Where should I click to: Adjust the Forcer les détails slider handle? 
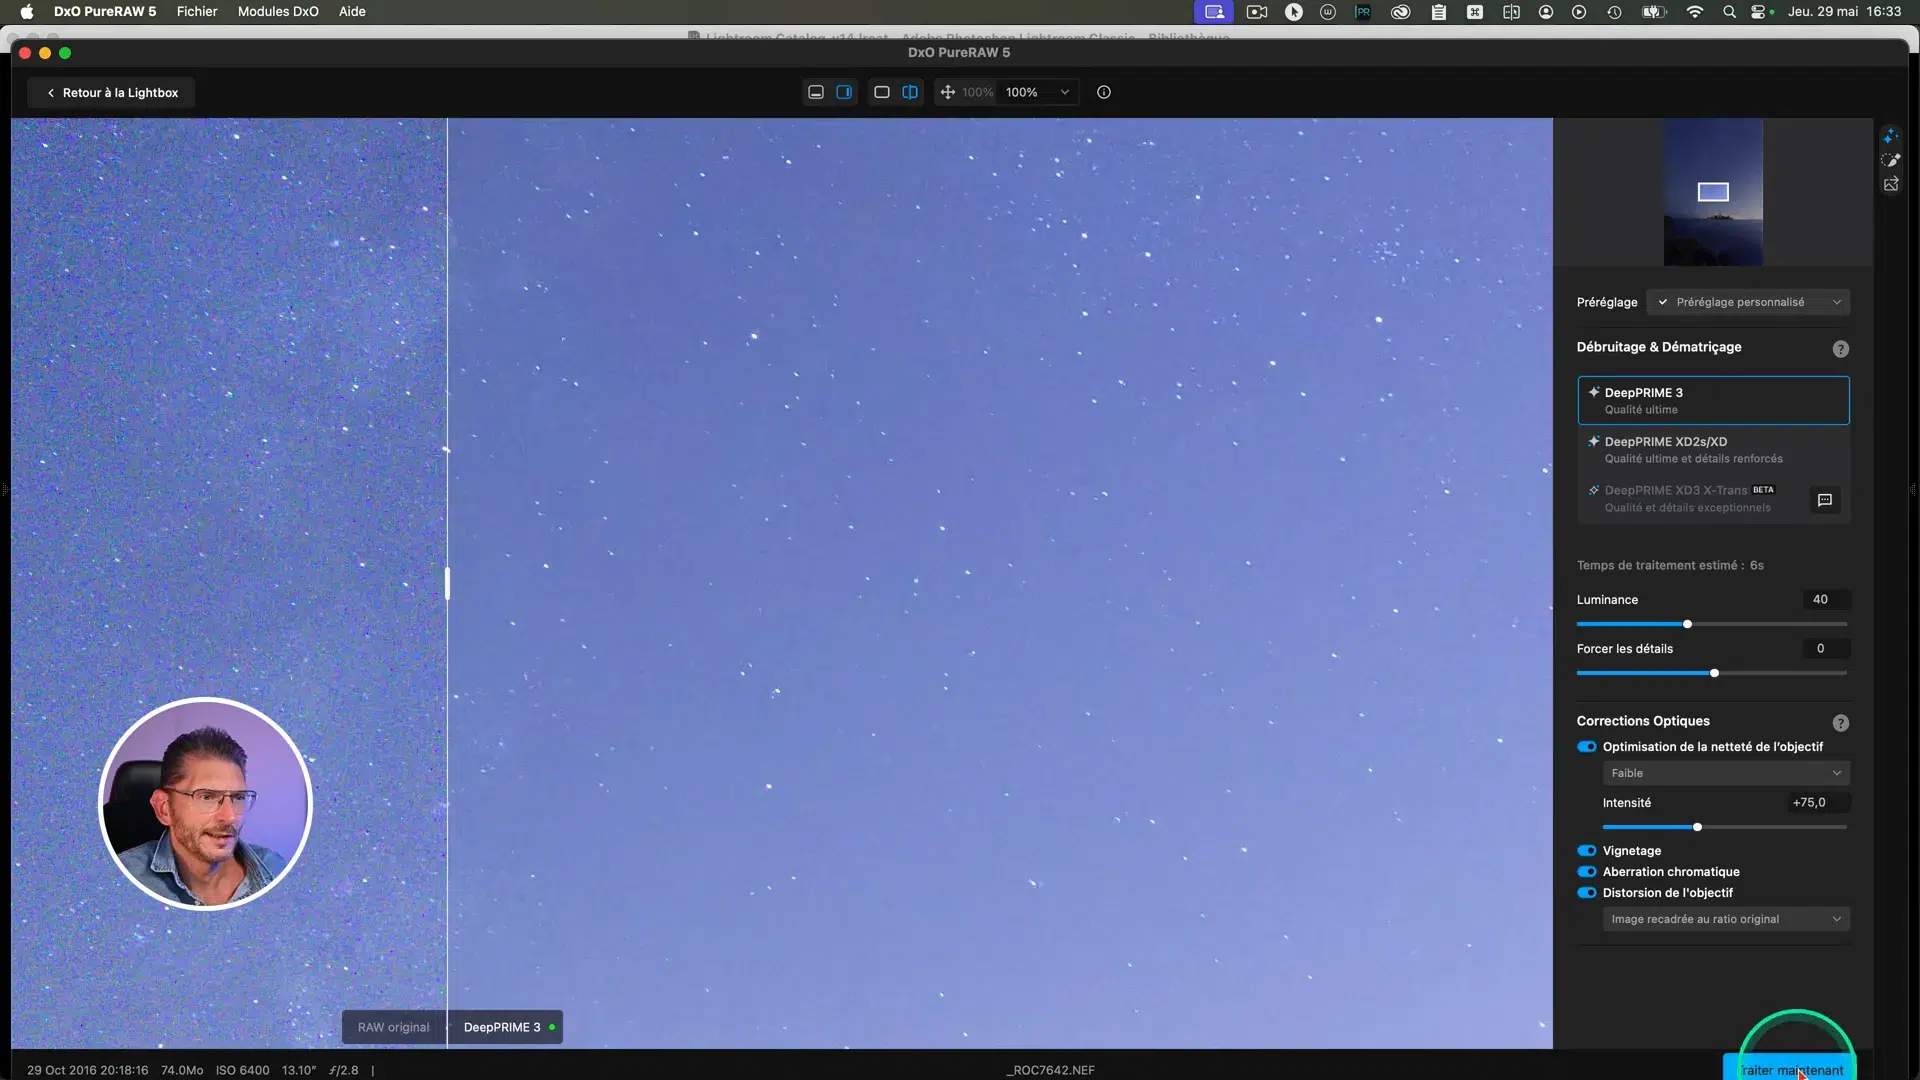pos(1714,673)
